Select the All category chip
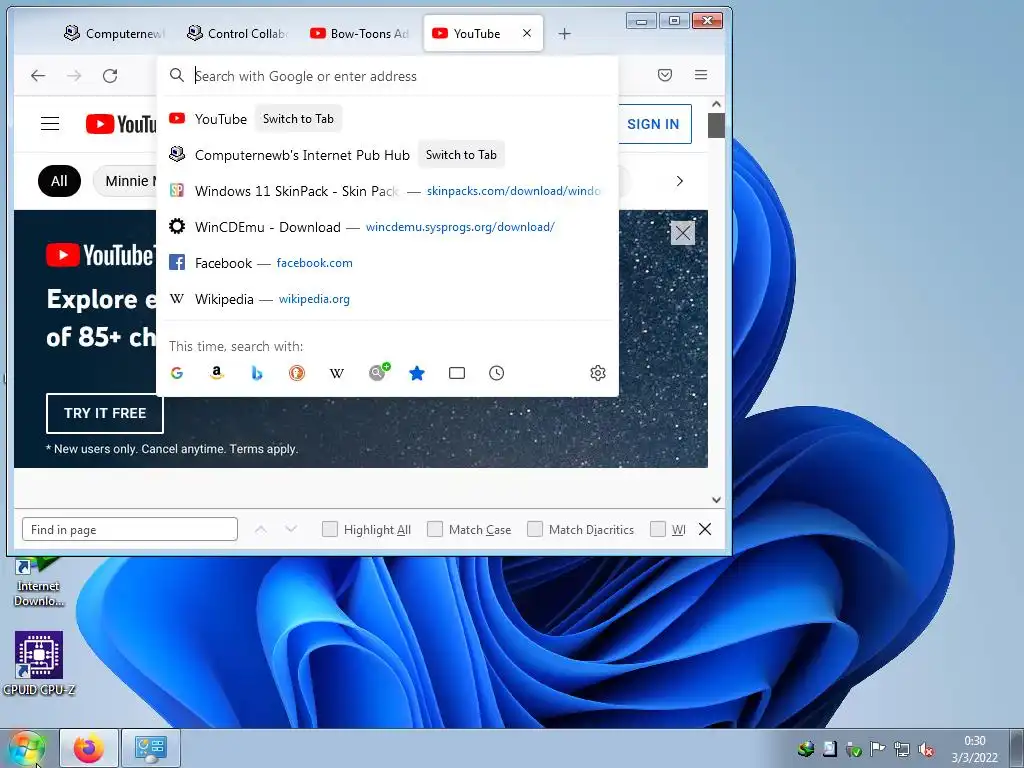1024x768 pixels. point(59,181)
